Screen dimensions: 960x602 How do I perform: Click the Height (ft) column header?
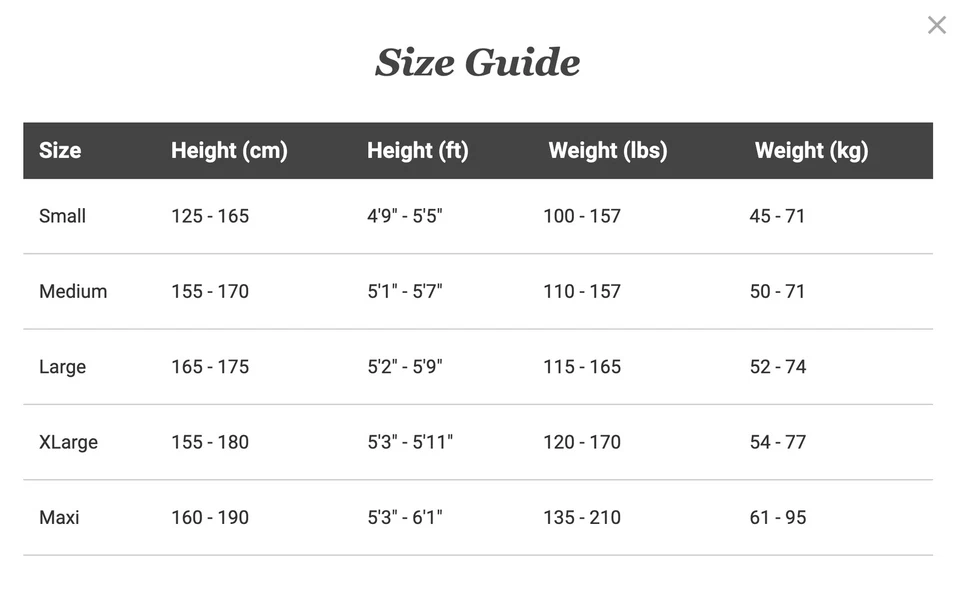tap(417, 151)
